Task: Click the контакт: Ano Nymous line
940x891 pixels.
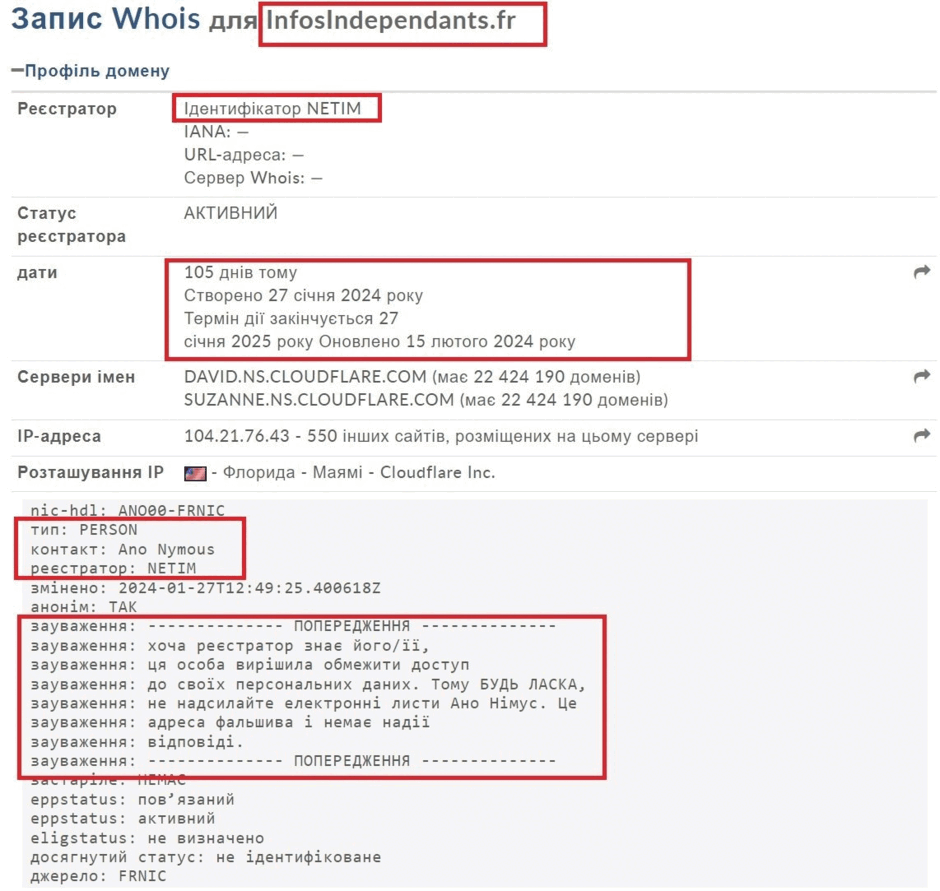Action: (x=122, y=549)
